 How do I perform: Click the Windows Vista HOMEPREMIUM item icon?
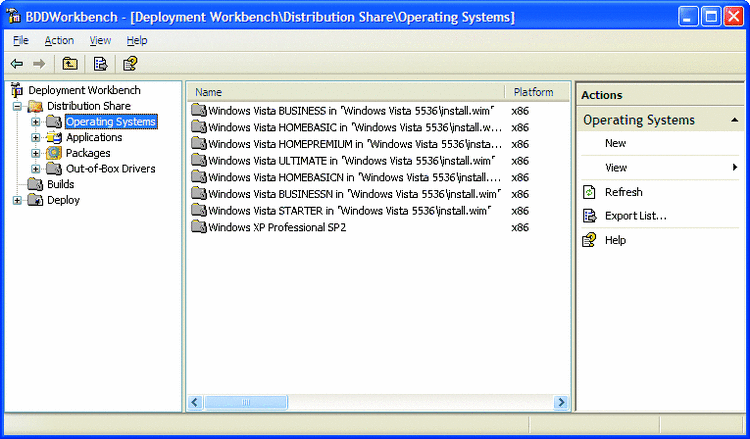coord(199,143)
